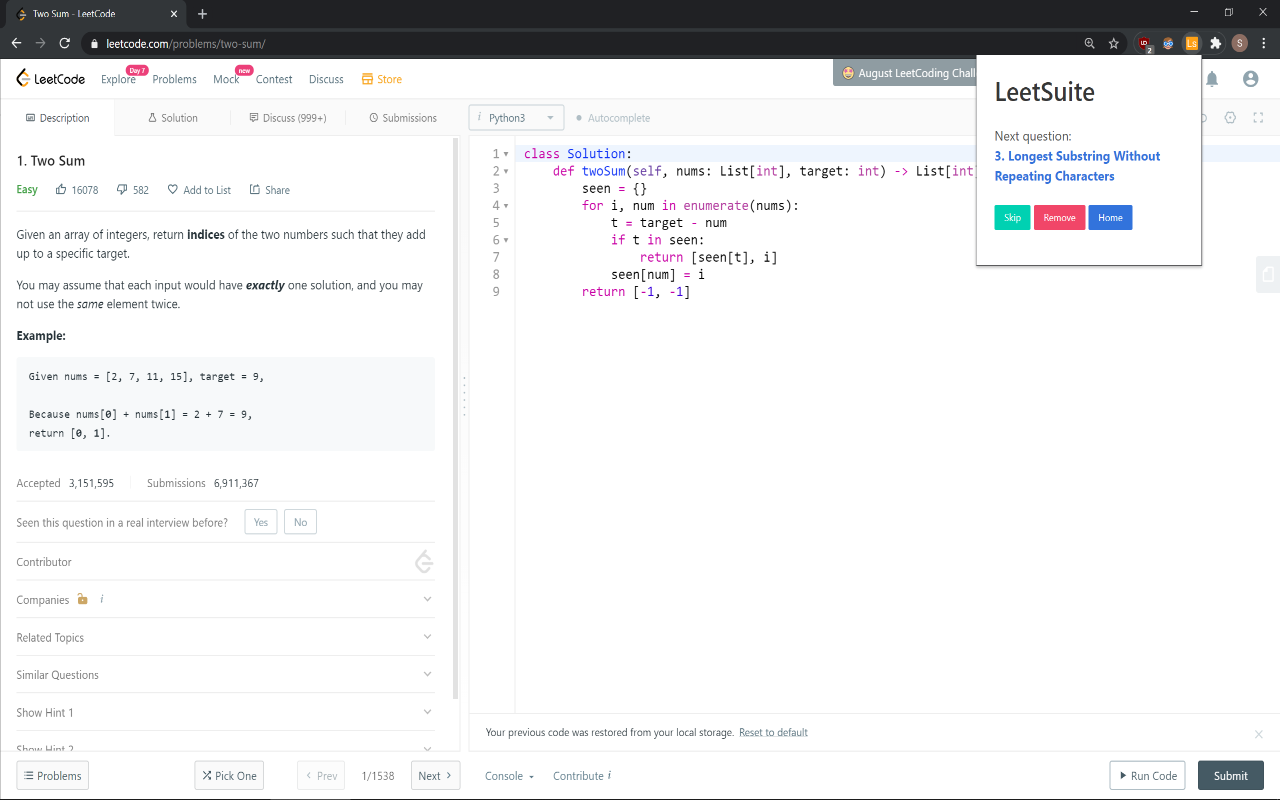Dismiss the local storage restored message
This screenshot has height=800, width=1280.
pyautogui.click(x=1258, y=734)
